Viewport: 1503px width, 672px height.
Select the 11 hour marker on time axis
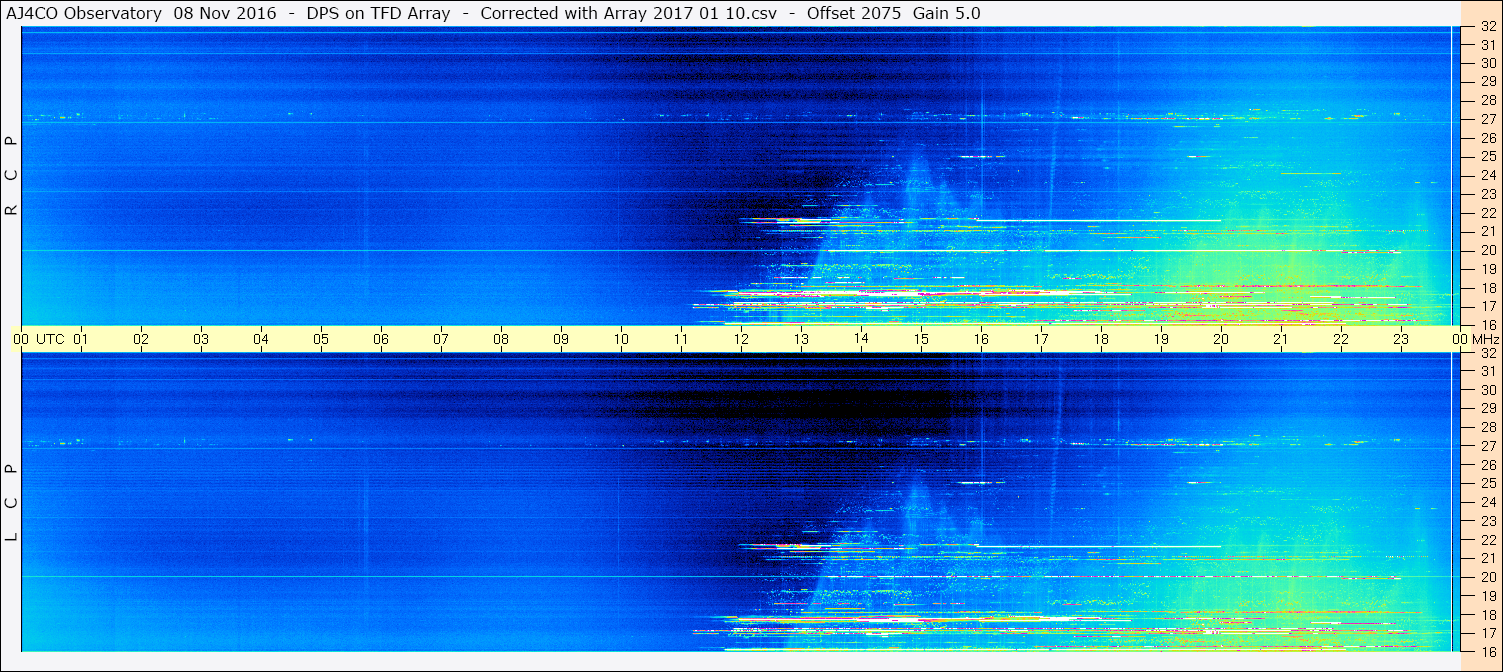point(681,339)
